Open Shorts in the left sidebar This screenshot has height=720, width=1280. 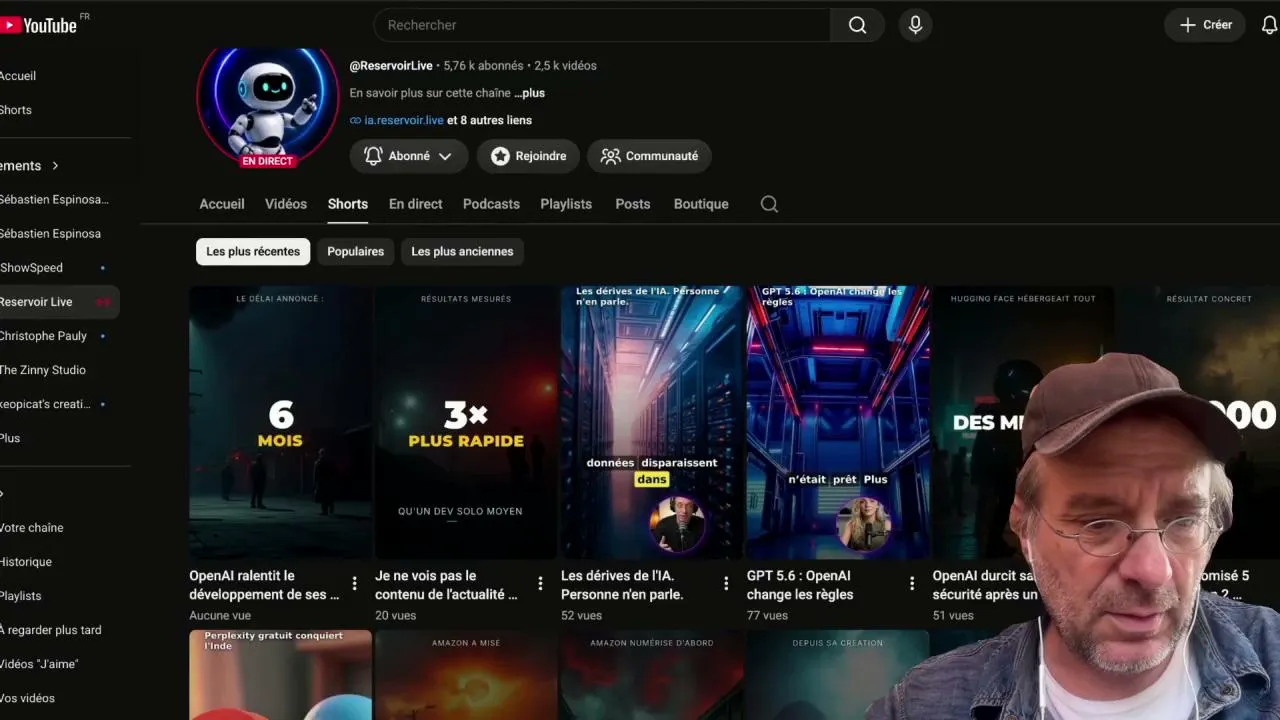coord(16,110)
